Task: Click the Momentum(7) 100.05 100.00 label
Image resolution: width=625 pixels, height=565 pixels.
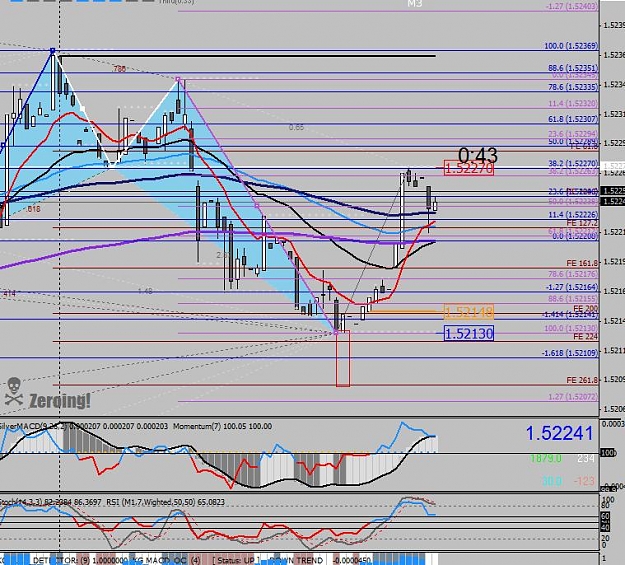Action: click(x=222, y=426)
